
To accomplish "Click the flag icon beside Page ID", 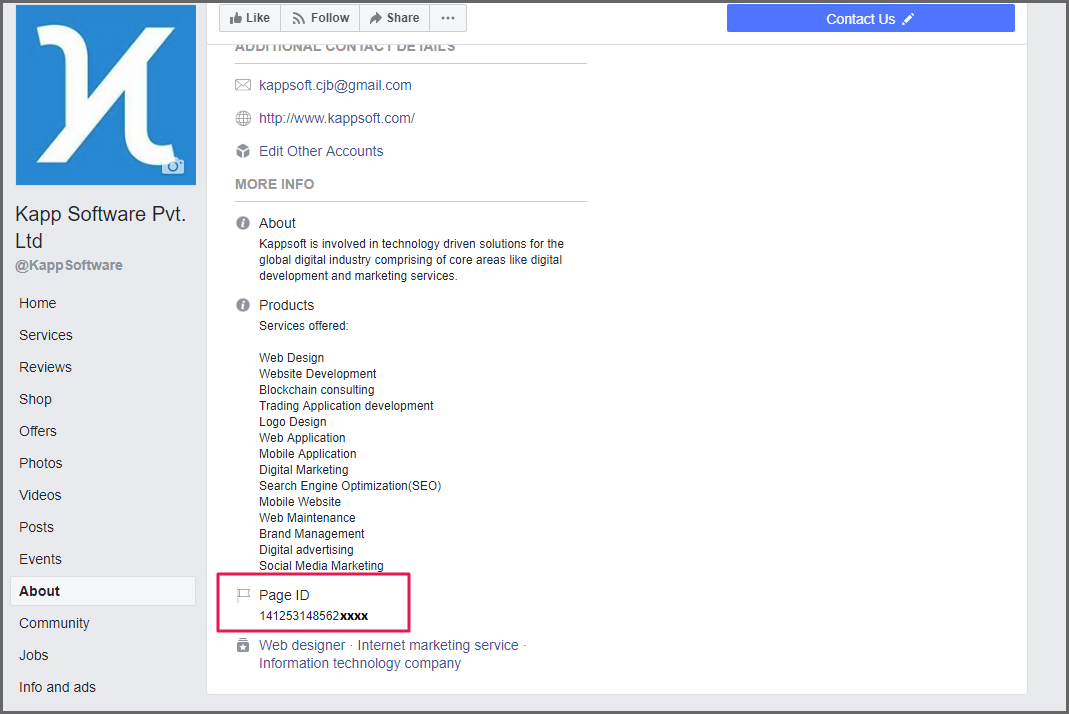I will 243,595.
